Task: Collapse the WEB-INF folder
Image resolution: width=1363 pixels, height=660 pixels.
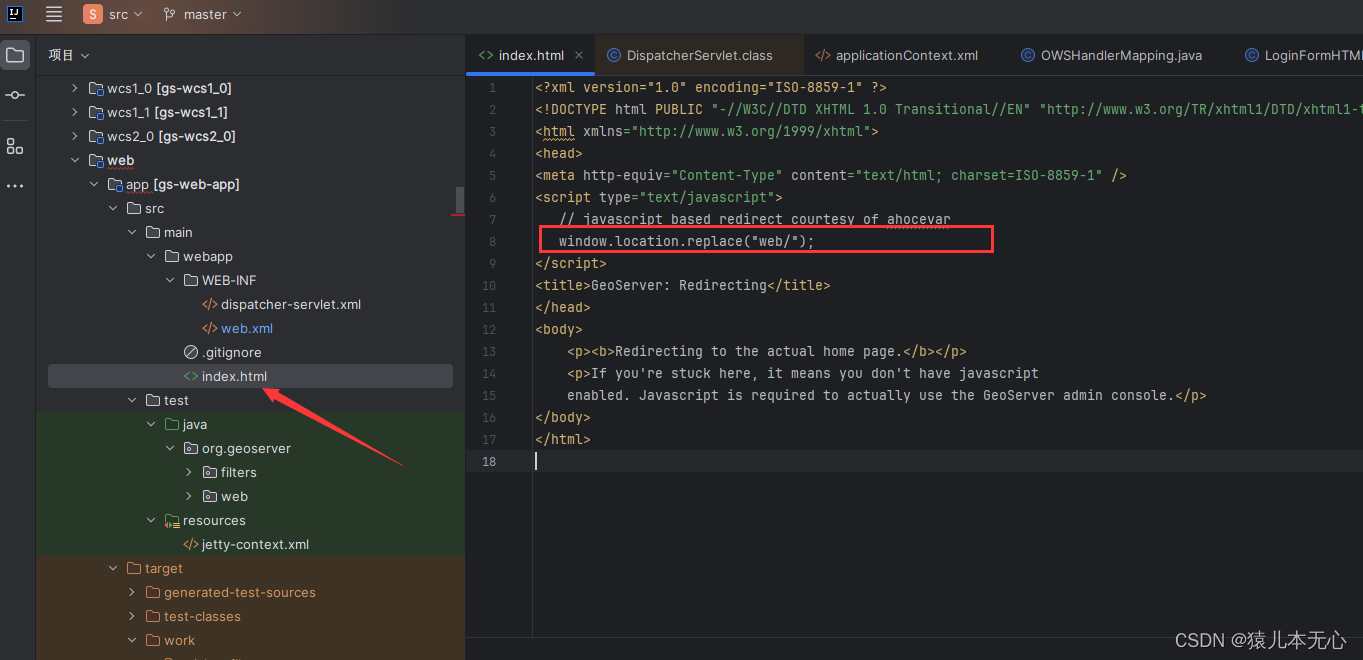Action: (170, 280)
